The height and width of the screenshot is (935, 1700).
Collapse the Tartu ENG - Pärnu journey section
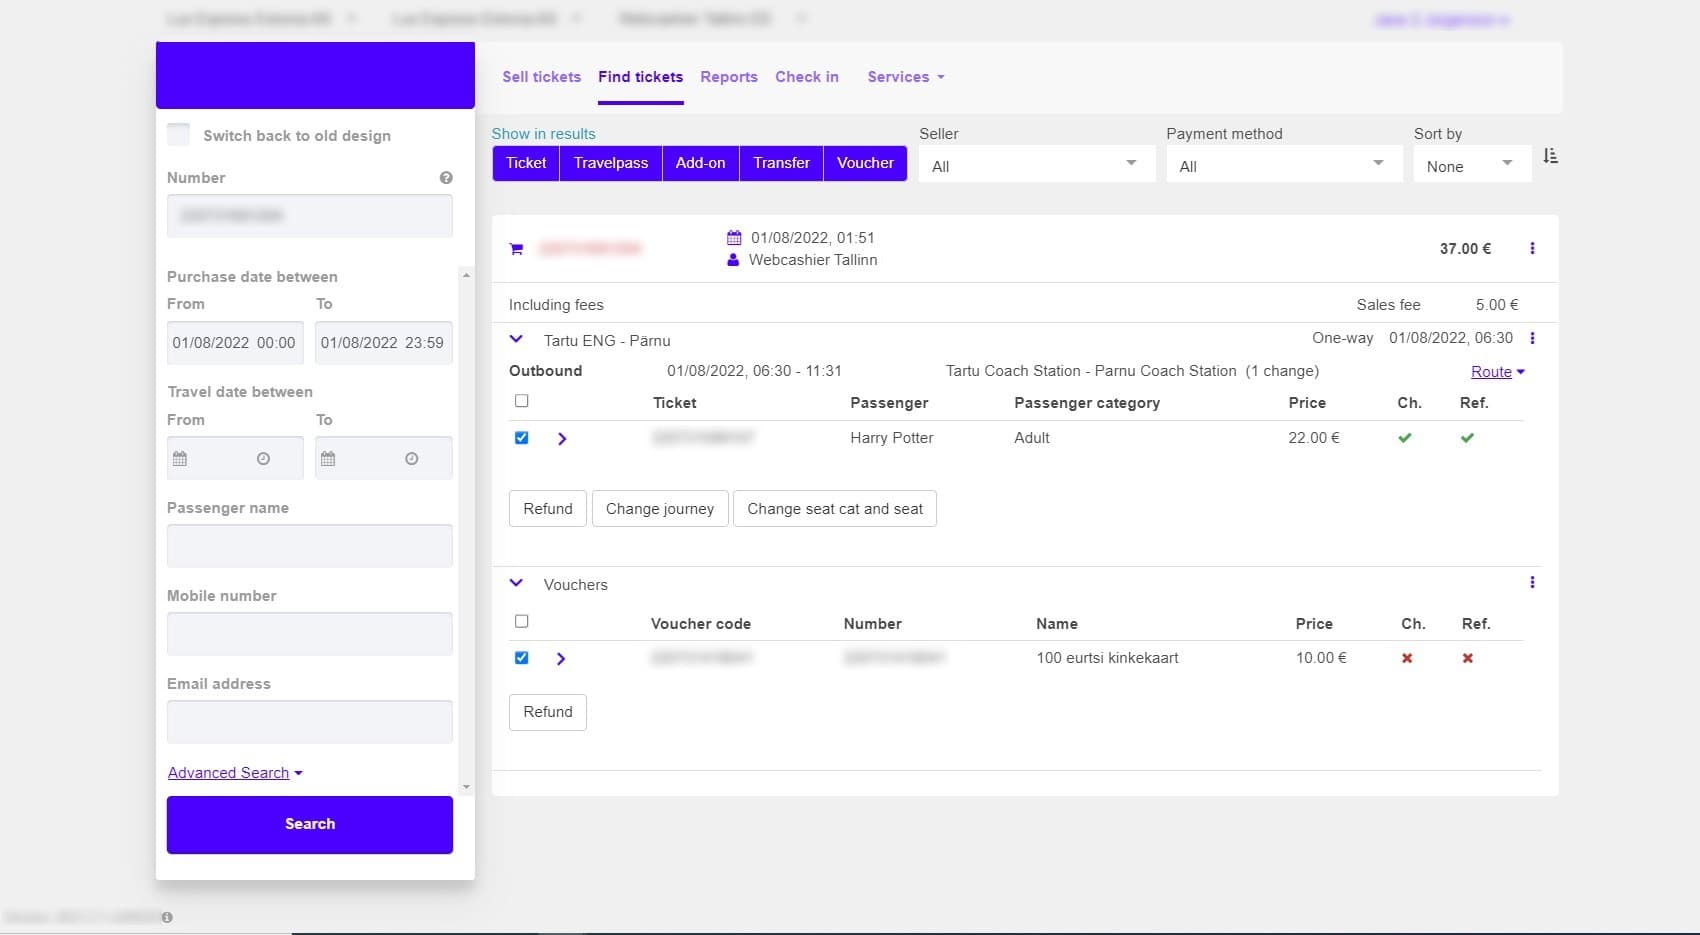tap(516, 340)
